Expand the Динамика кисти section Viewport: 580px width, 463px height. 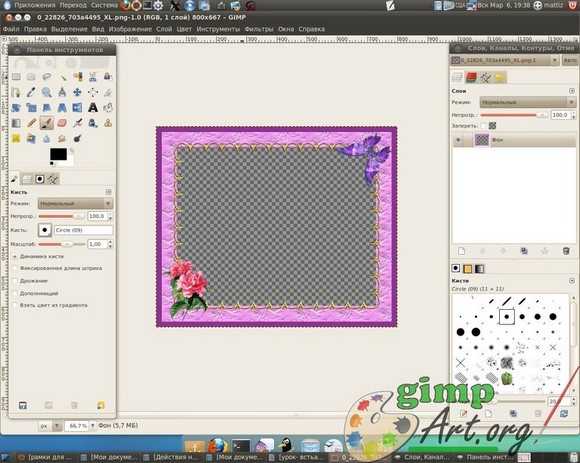click(x=15, y=256)
